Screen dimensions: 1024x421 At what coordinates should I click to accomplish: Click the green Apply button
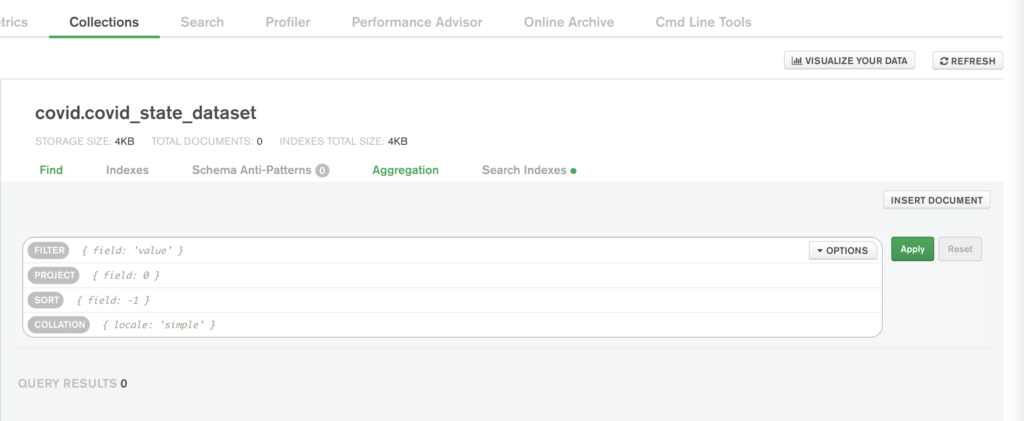(912, 249)
